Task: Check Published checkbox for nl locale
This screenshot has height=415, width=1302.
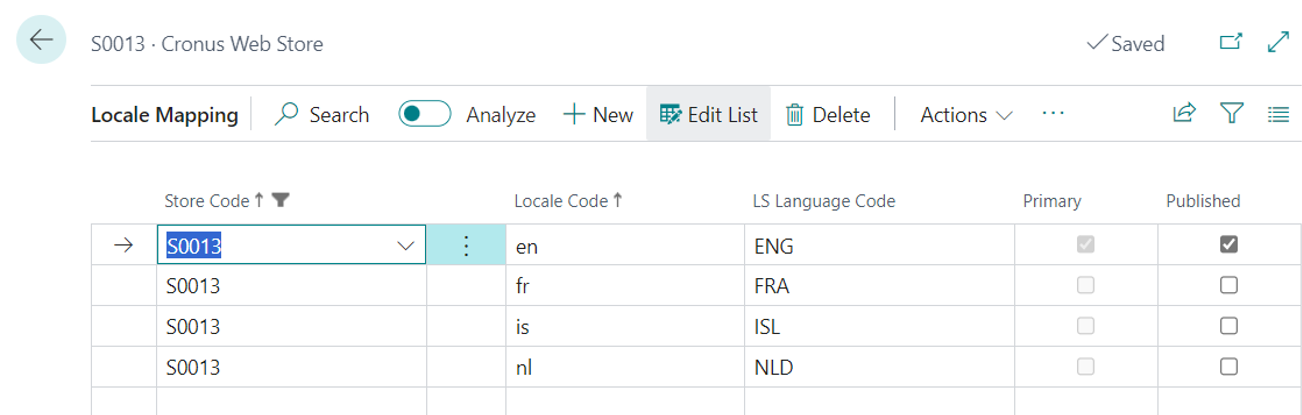Action: [x=1228, y=367]
